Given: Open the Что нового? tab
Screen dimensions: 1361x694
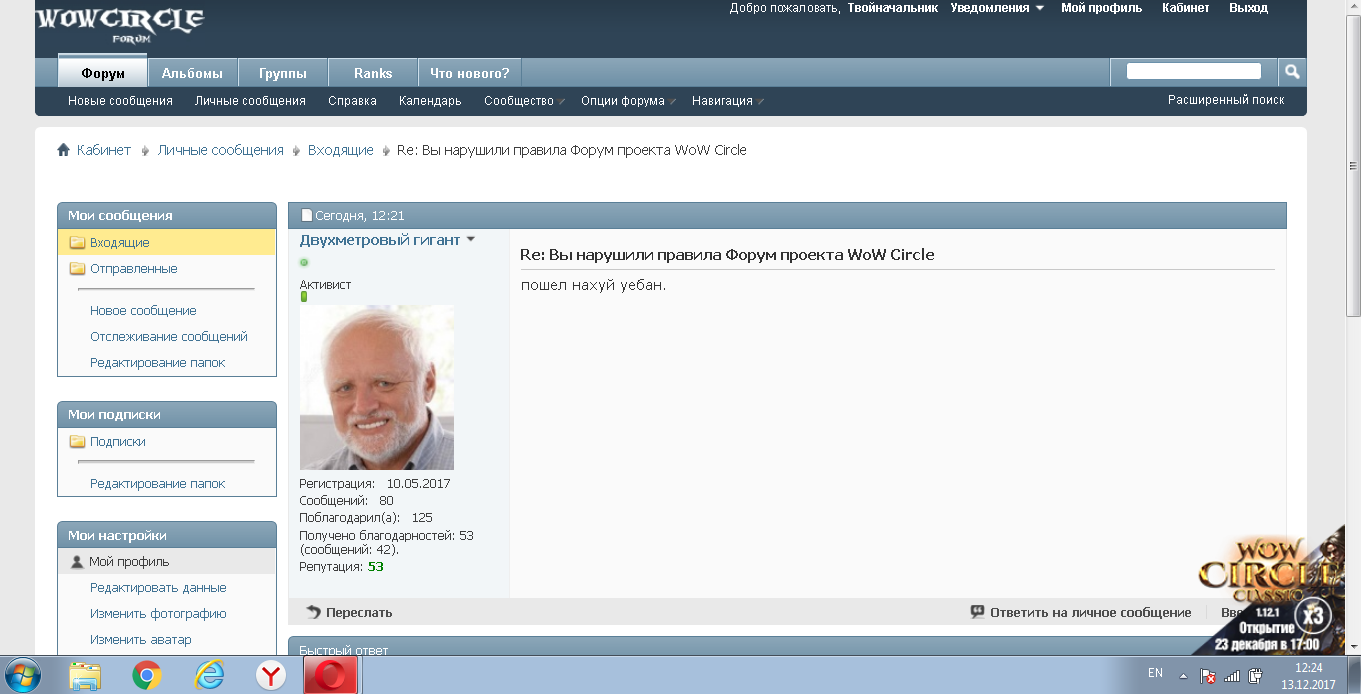Looking at the screenshot, I should pyautogui.click(x=469, y=73).
